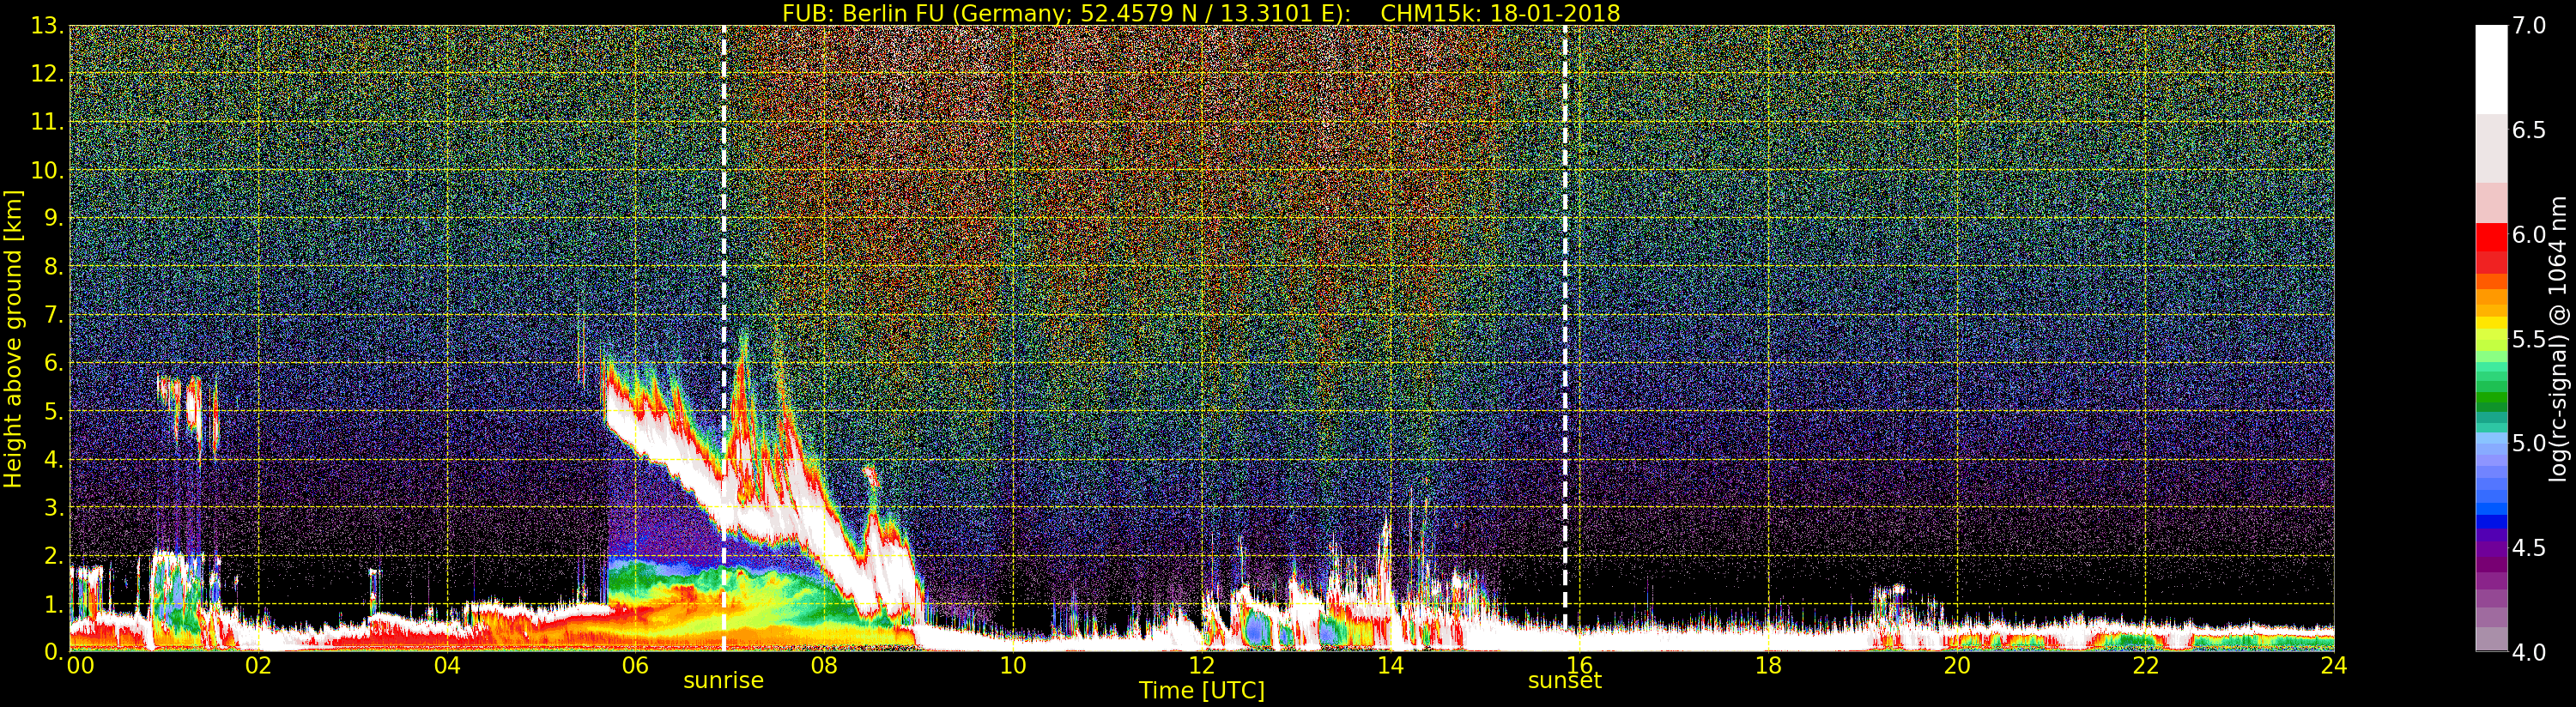Click the chart title "FUB: Berlin FU (Germany..."
This screenshot has height=707, width=2576.
click(1201, 13)
